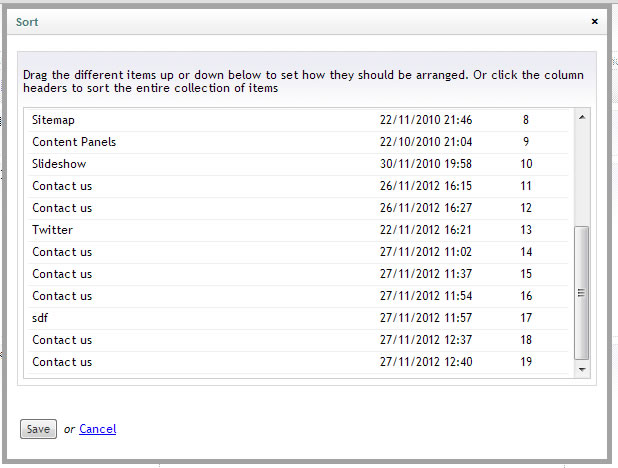The height and width of the screenshot is (468, 618).
Task: Click order number 14 in the list
Action: tap(526, 252)
